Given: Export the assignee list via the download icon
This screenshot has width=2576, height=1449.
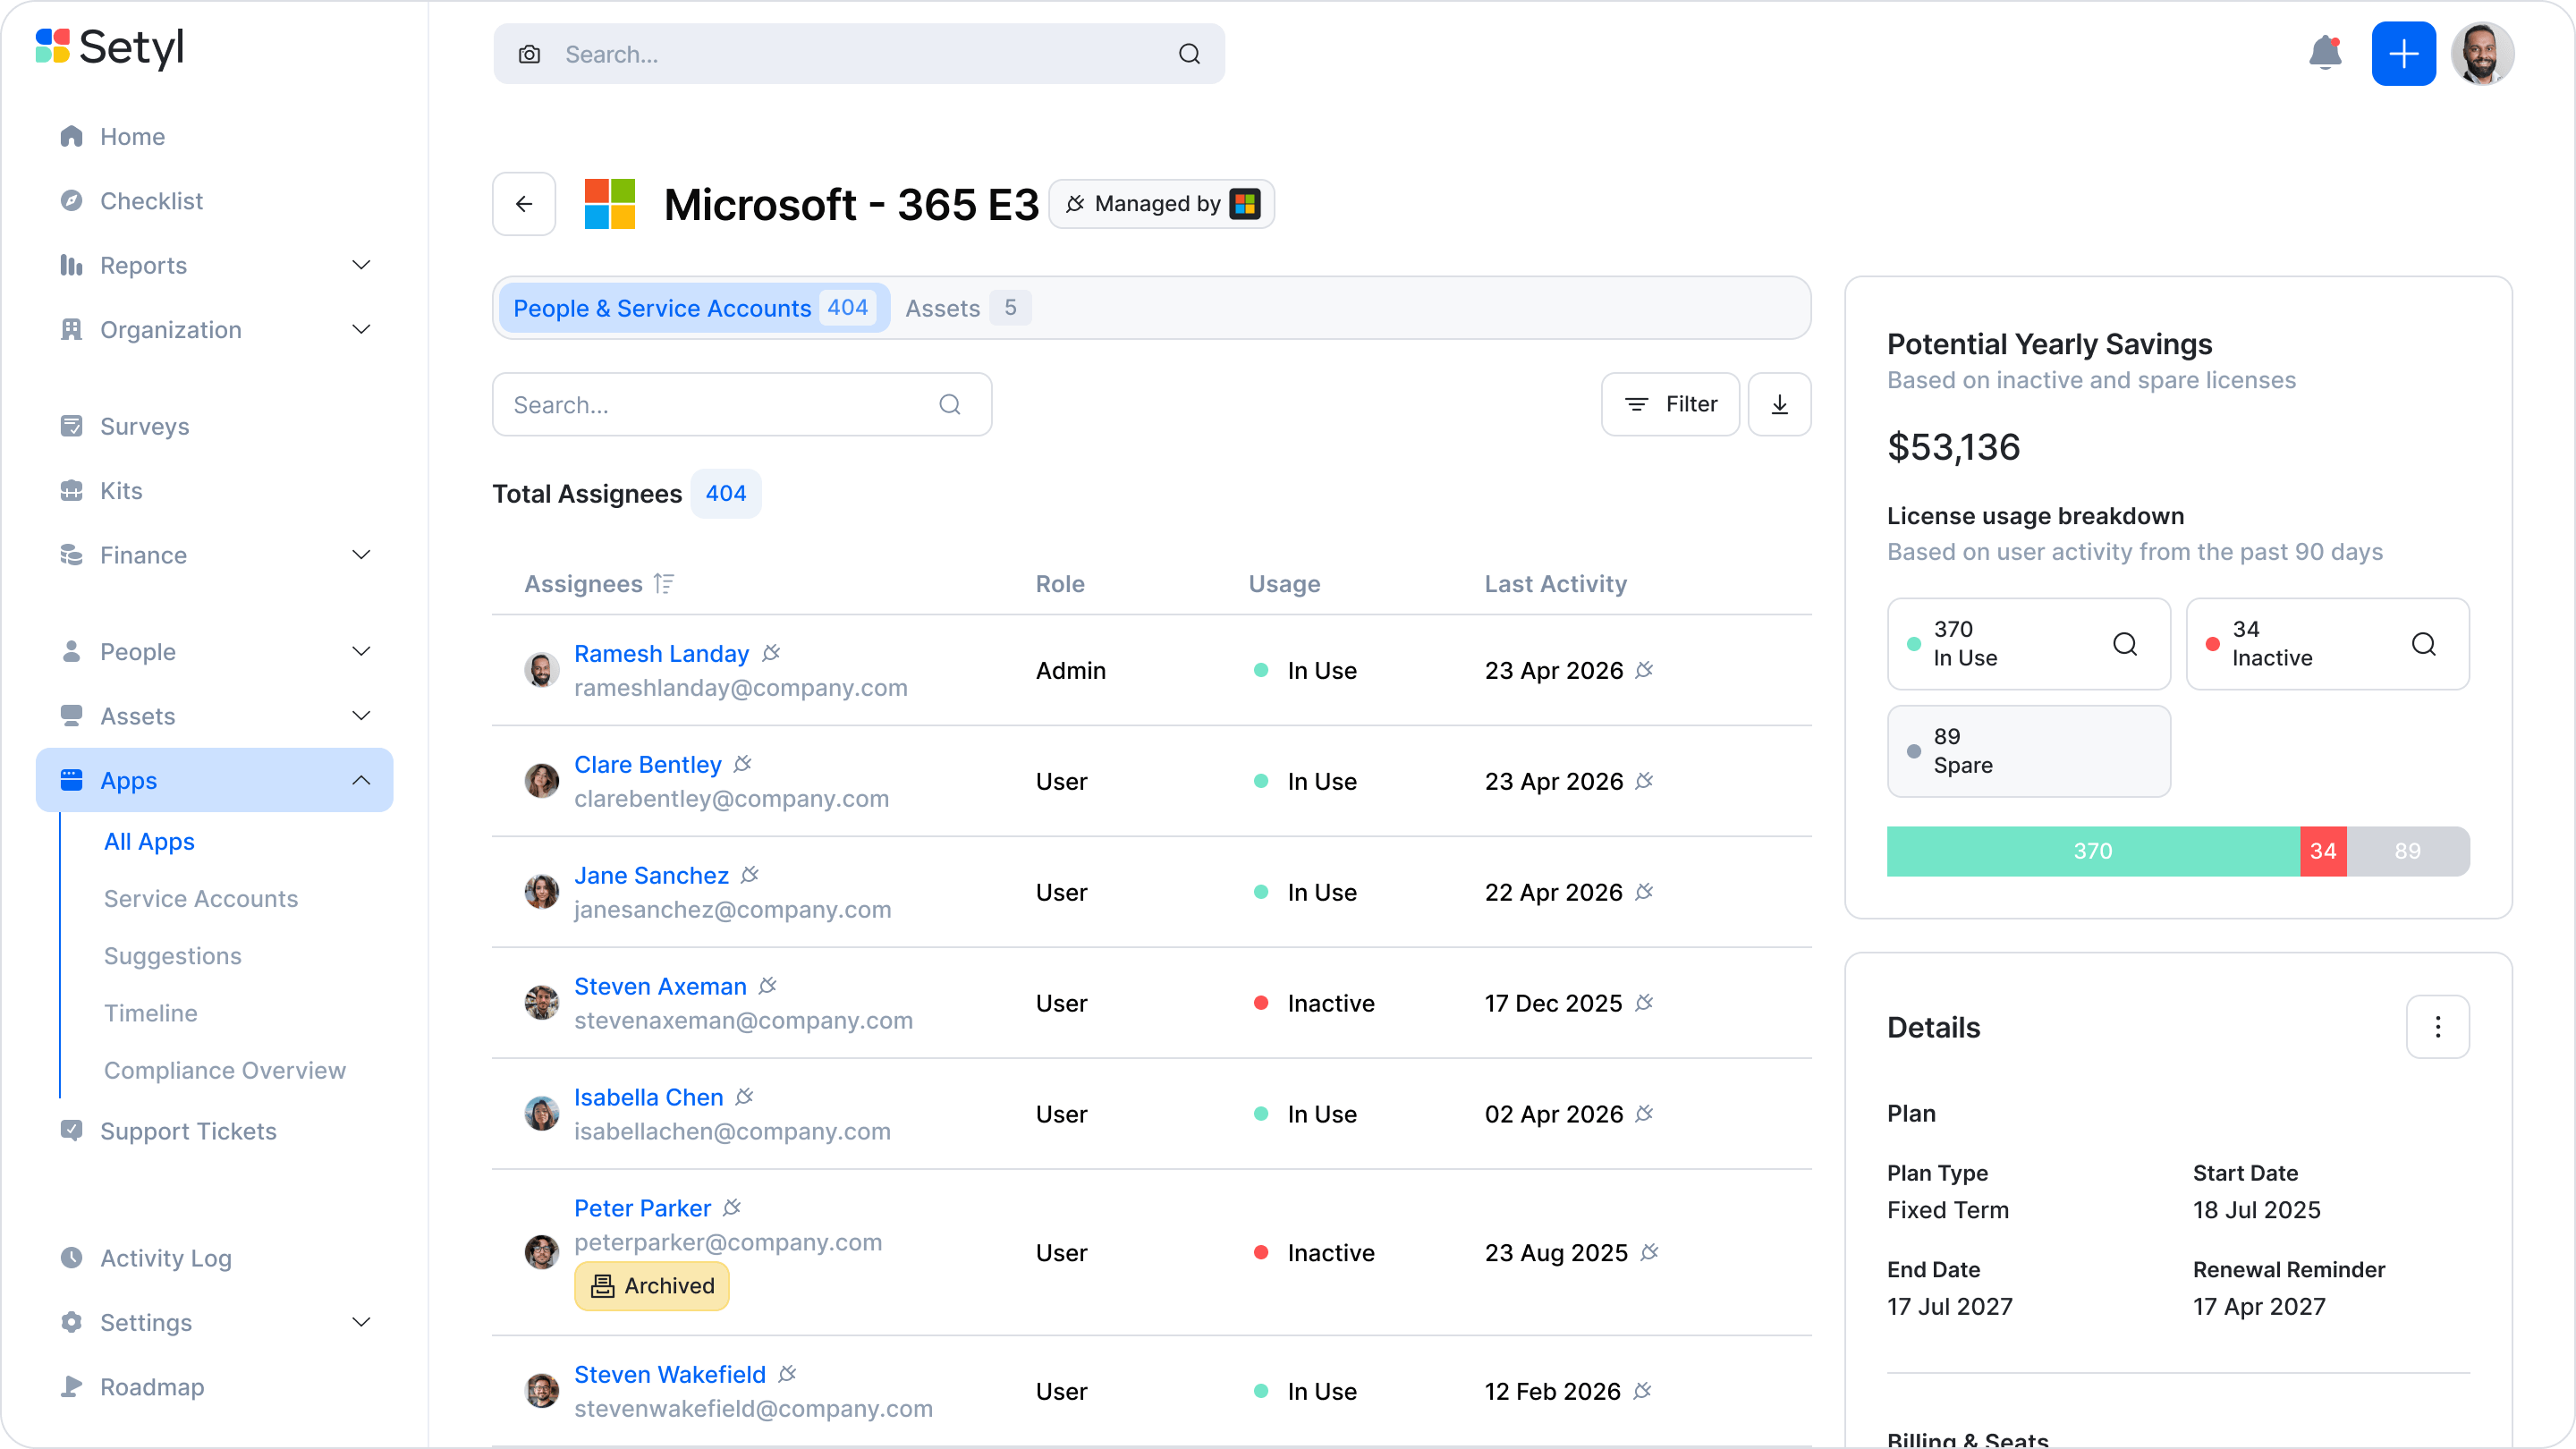Looking at the screenshot, I should [1779, 404].
